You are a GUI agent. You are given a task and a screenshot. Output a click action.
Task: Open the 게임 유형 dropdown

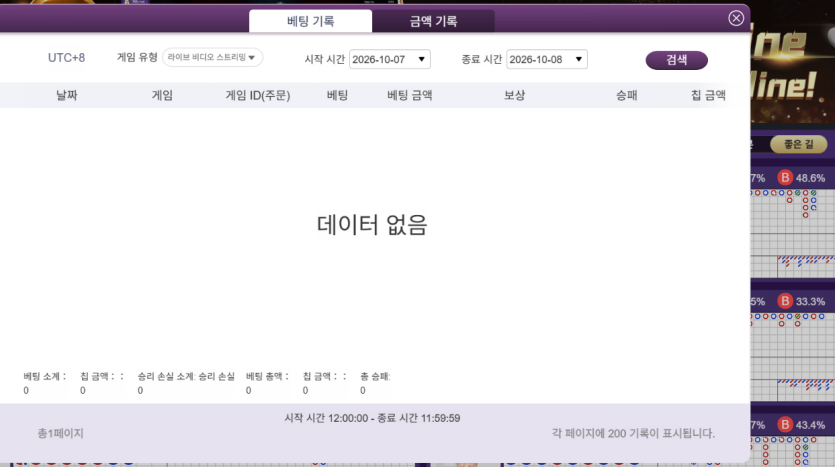tap(212, 57)
